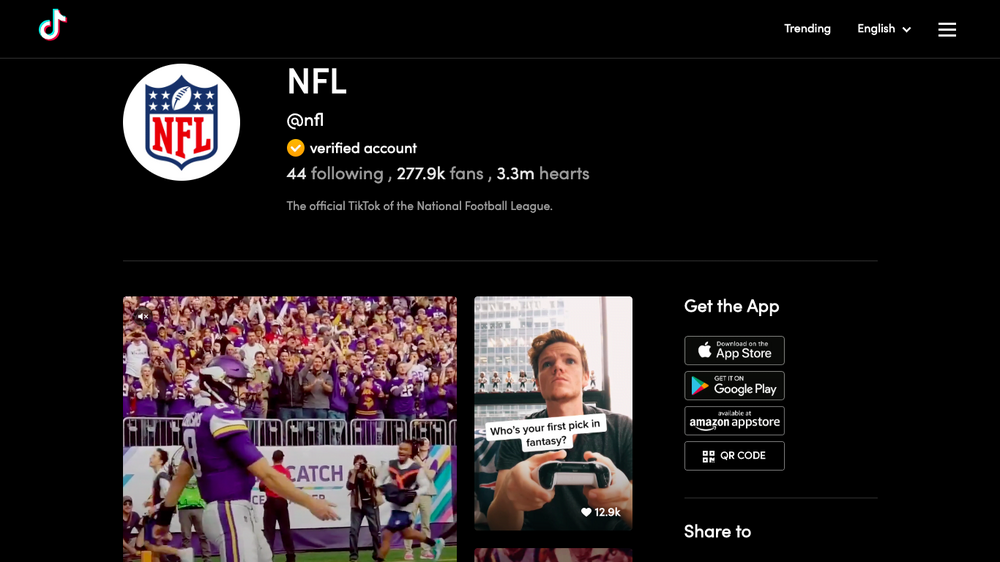
Task: Click the 3.3m hearts stat
Action: [x=543, y=174]
